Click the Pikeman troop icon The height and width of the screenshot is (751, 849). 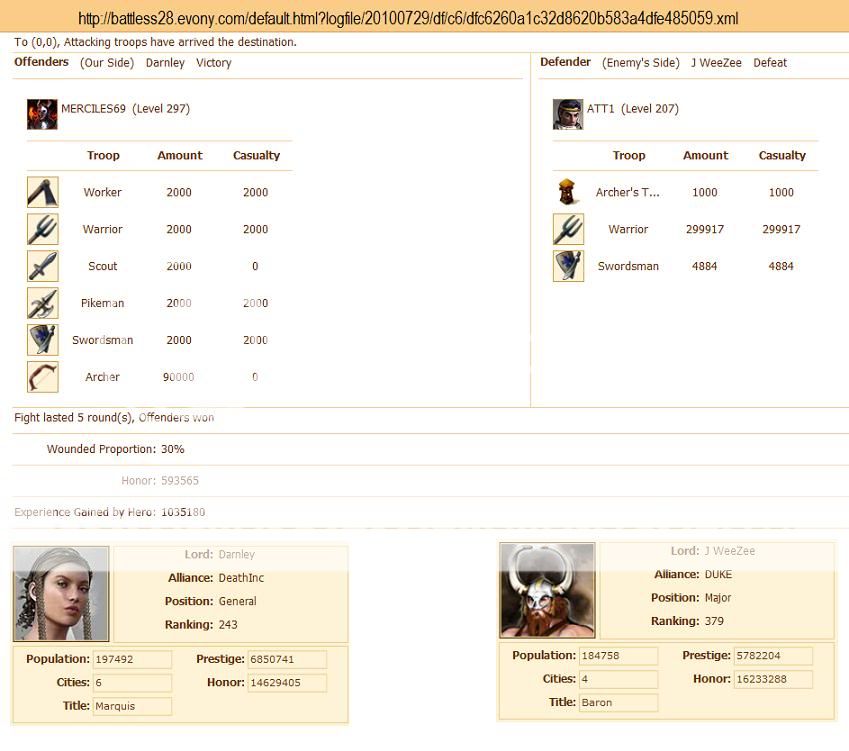(x=42, y=303)
